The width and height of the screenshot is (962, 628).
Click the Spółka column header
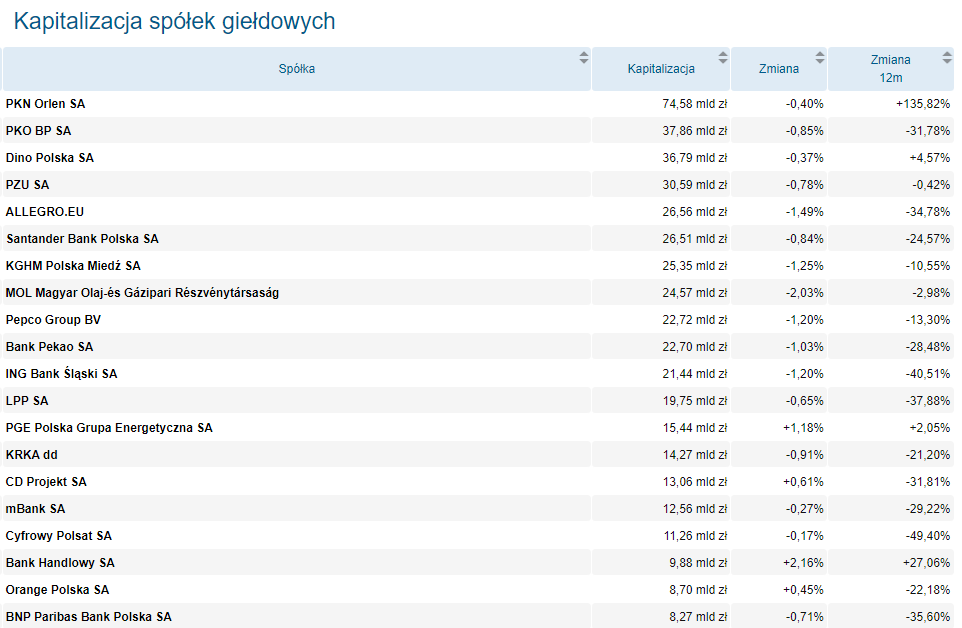296,69
